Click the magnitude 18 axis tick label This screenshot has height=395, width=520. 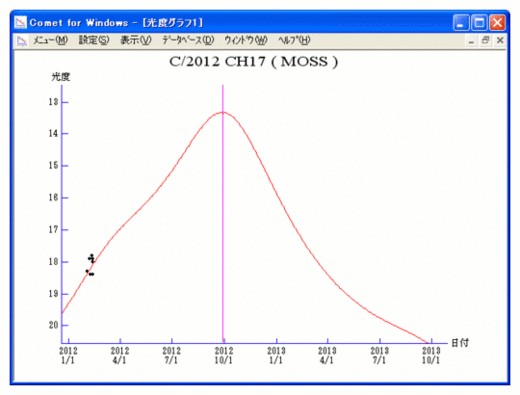click(x=53, y=262)
